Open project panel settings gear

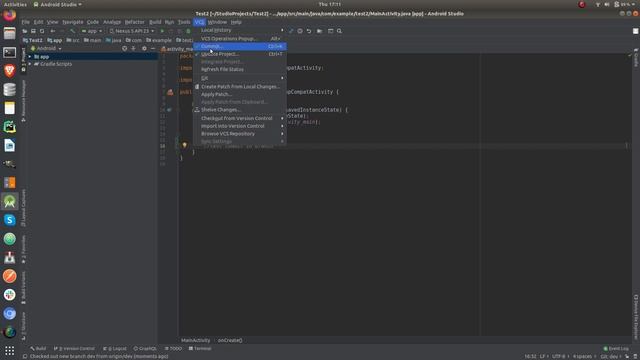(144, 48)
